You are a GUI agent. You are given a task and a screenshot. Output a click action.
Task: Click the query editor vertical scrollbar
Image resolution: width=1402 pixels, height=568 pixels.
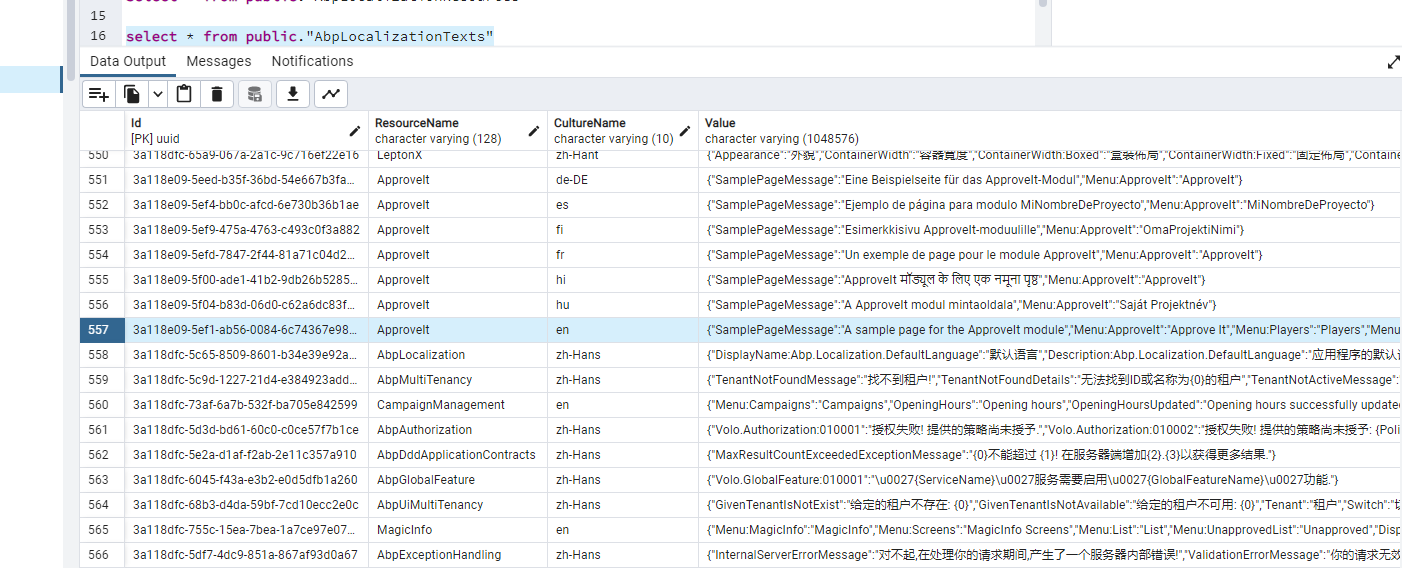point(1043,20)
